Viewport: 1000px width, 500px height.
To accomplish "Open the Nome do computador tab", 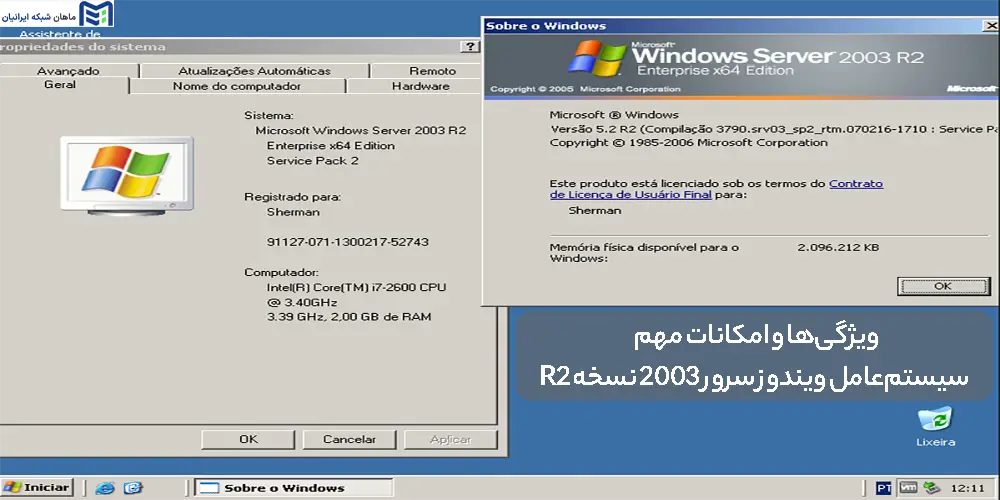I will pos(237,86).
